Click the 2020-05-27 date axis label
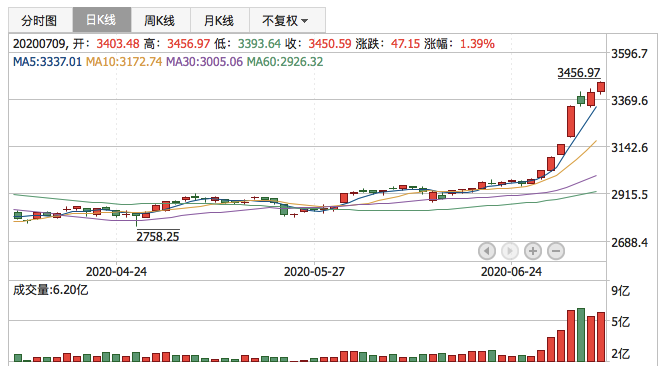 coord(314,271)
